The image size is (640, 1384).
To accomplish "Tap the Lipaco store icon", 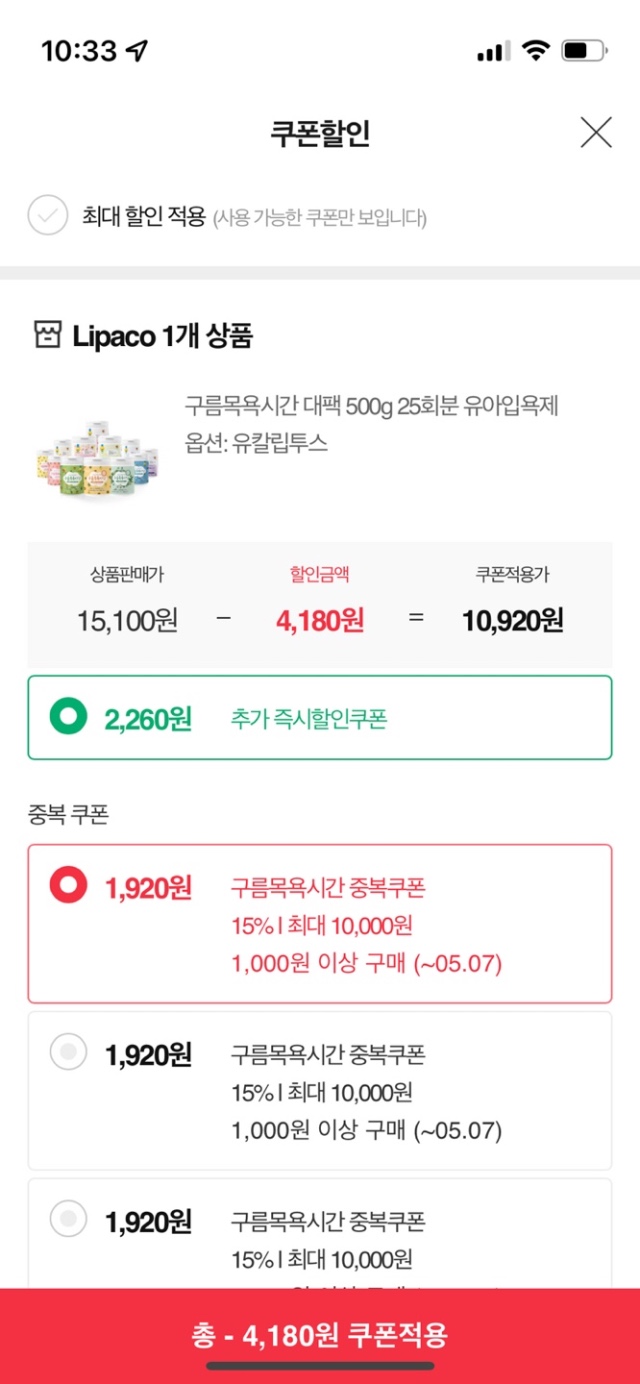I will point(47,336).
